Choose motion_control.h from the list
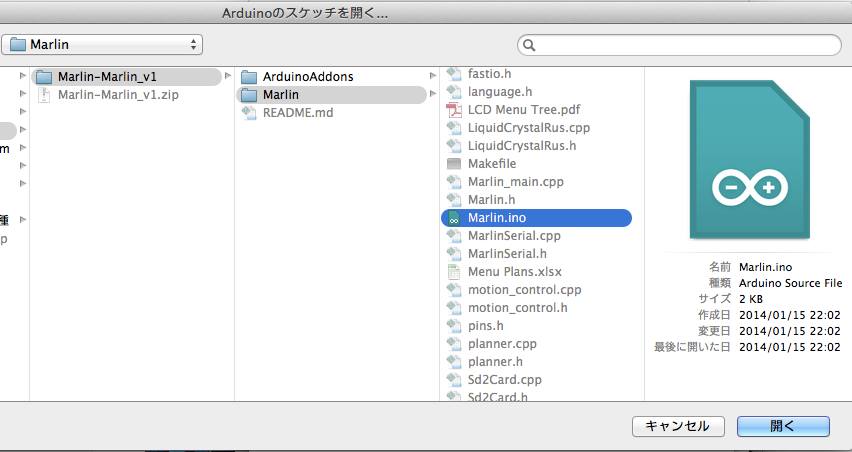 [x=517, y=308]
